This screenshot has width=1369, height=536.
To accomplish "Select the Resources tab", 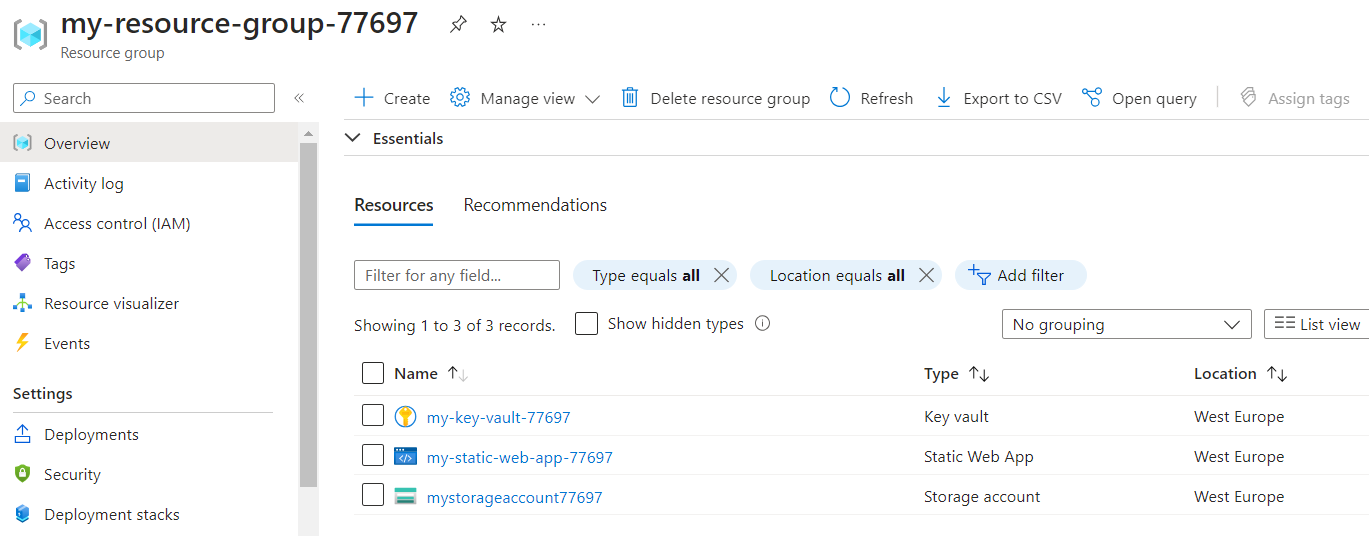I will tap(394, 205).
